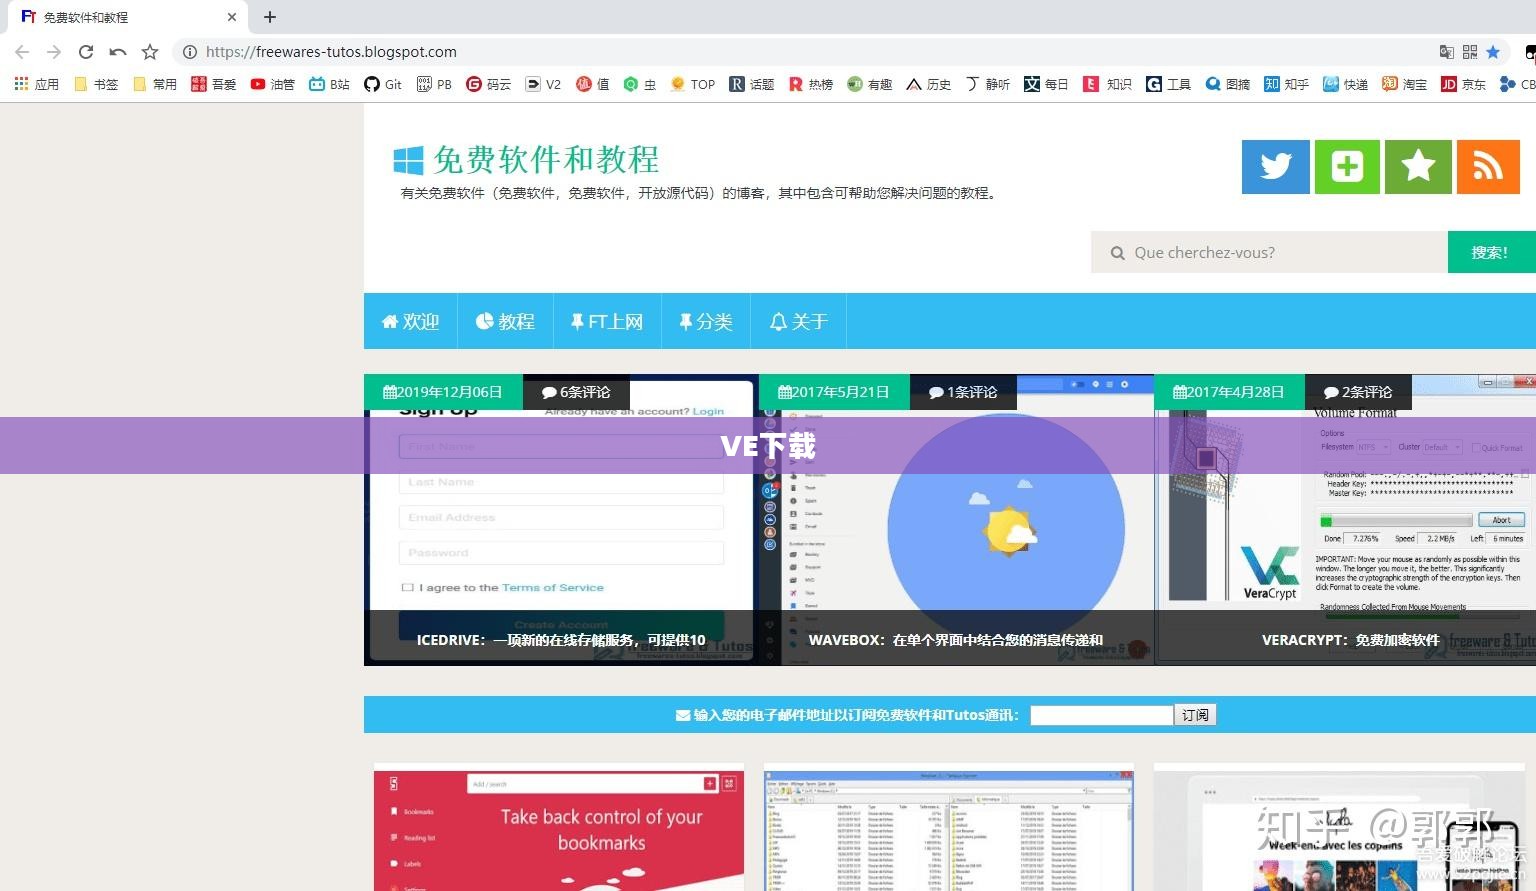Click the 6条评论 comments link
Screen dimensions: 1536x891
[x=576, y=392]
